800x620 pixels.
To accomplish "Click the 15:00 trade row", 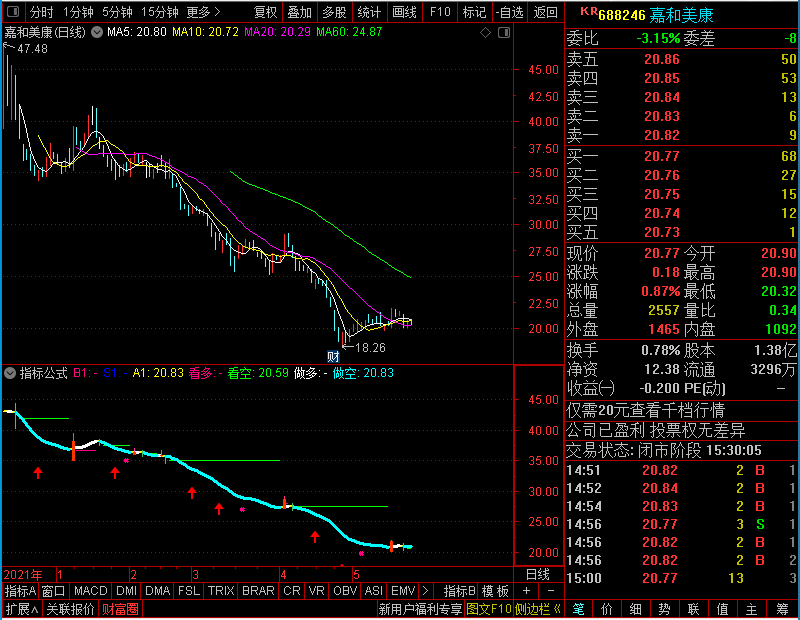I will click(681, 578).
